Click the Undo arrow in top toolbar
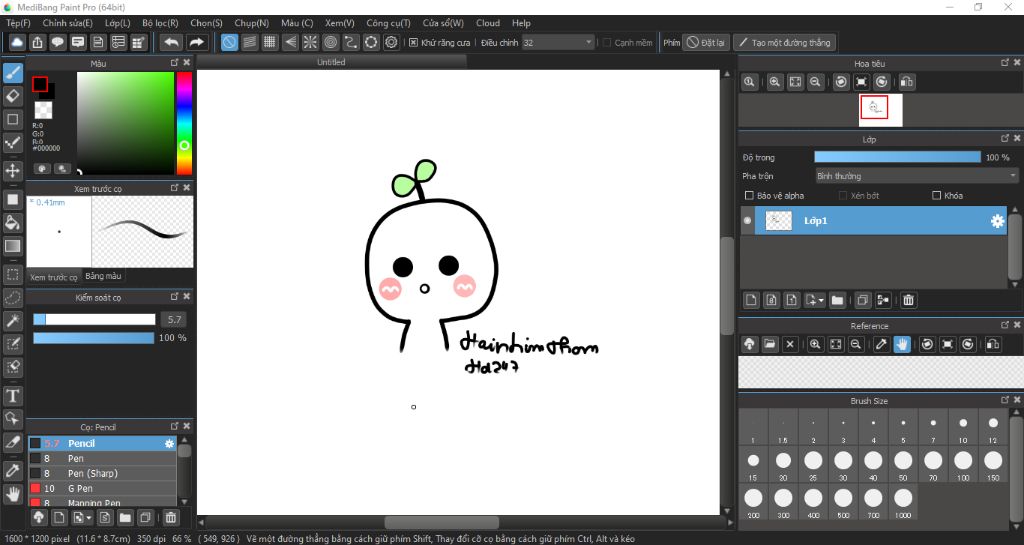 point(172,42)
